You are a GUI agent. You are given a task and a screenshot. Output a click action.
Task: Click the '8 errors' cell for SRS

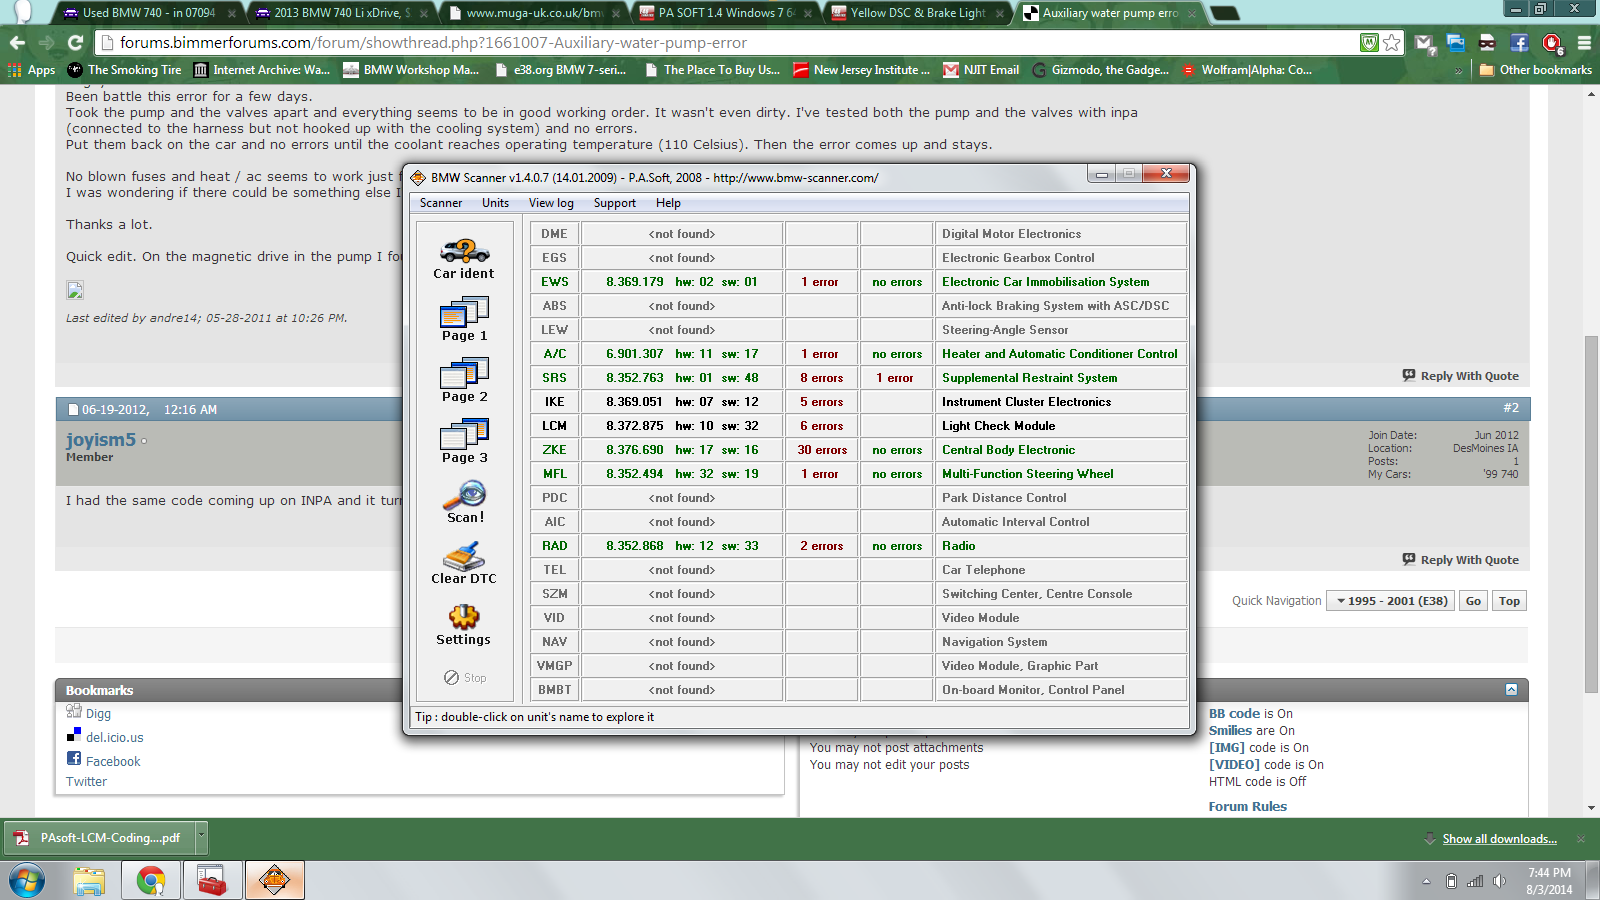[822, 378]
